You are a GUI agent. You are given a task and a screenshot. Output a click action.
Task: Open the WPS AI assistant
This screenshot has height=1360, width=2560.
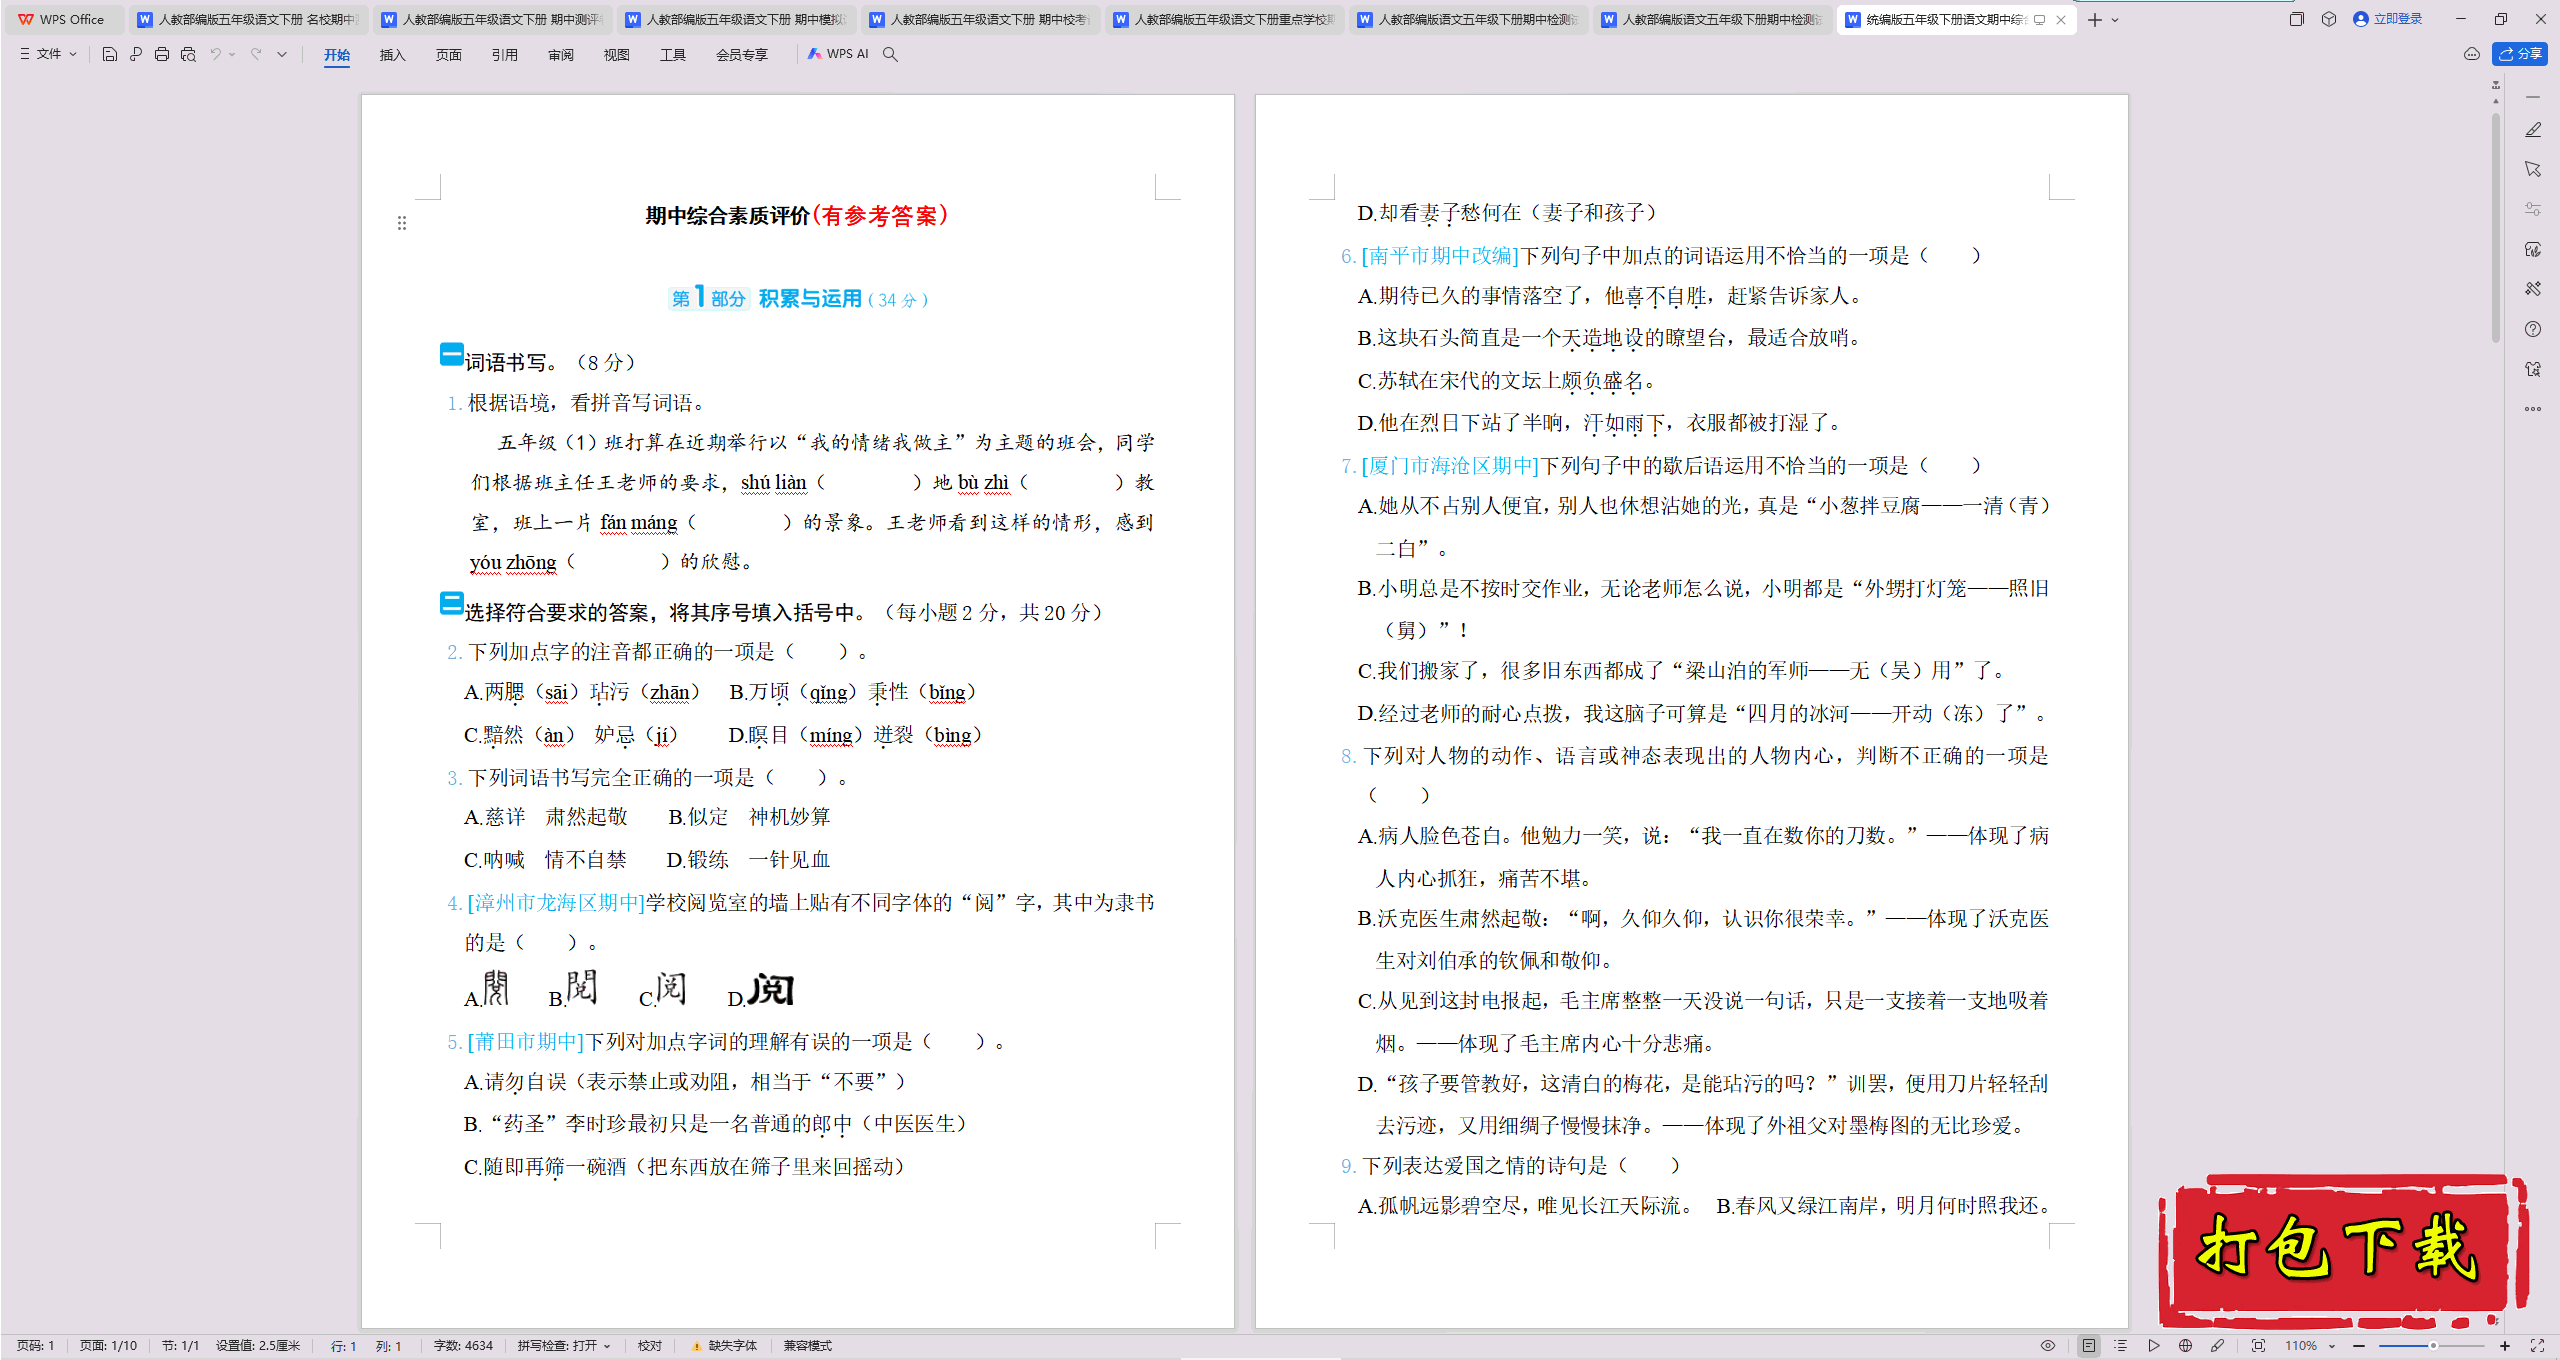coord(838,54)
